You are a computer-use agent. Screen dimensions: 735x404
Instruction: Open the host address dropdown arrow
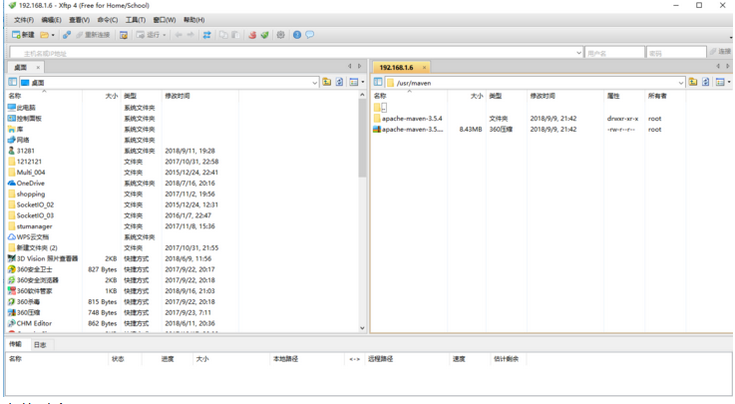(579, 52)
